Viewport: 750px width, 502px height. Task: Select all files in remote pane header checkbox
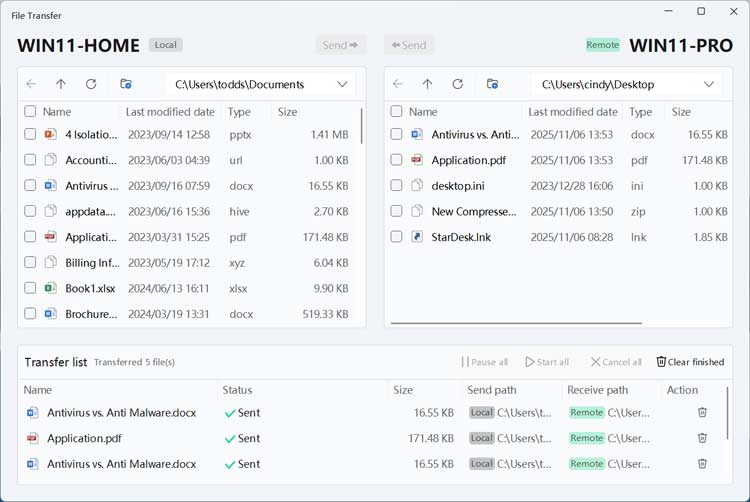click(x=396, y=111)
